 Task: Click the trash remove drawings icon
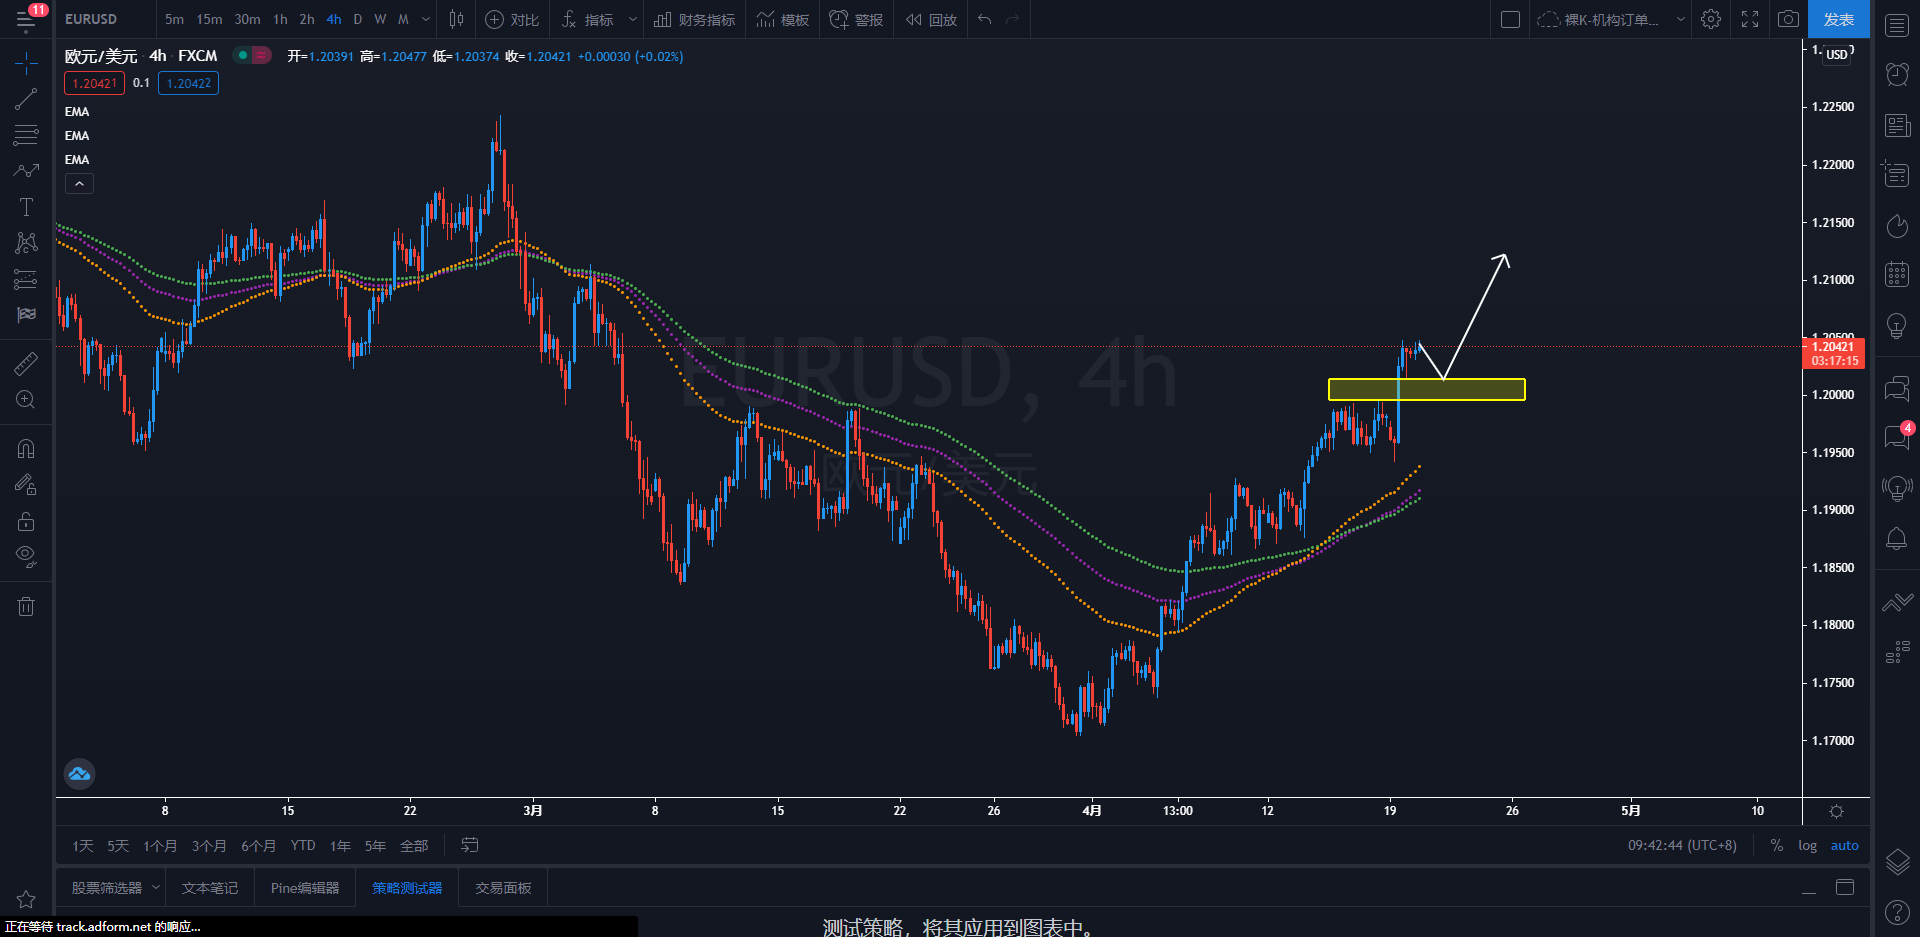pos(26,606)
